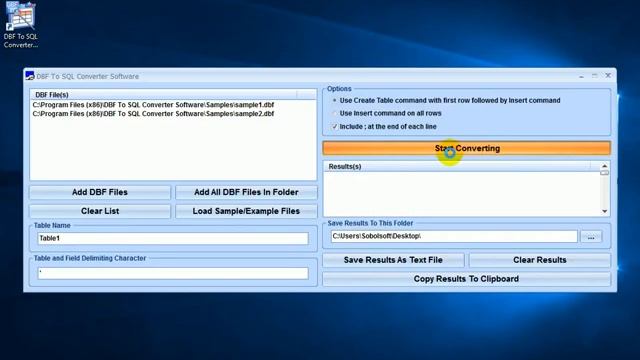Click Load Sample/Example Files button
This screenshot has width=640, height=360.
(x=246, y=211)
